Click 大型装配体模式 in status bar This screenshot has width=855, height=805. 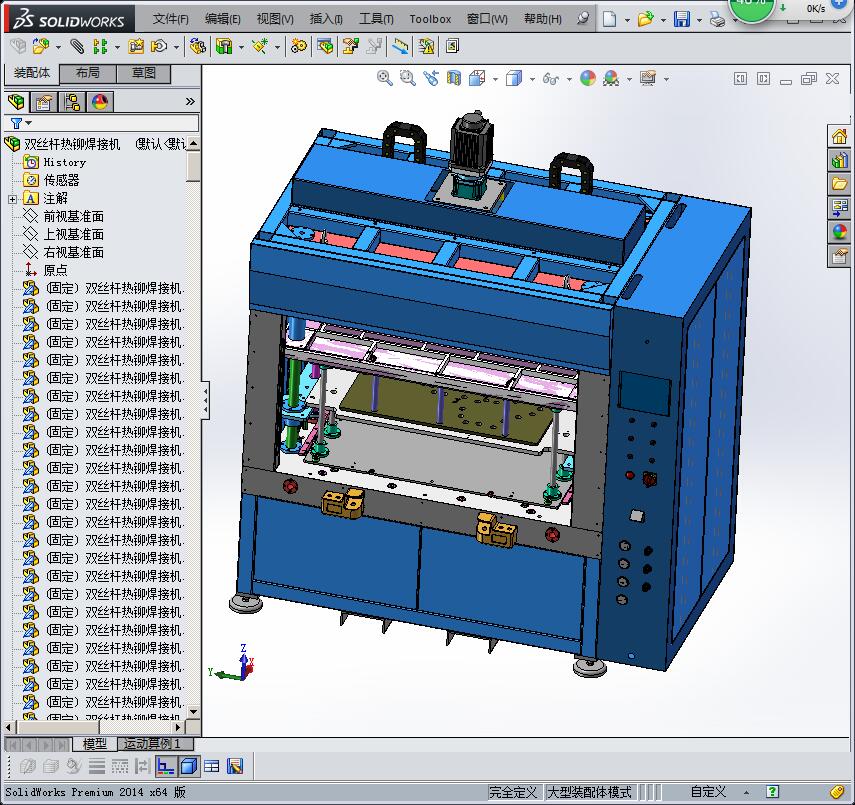coord(589,792)
